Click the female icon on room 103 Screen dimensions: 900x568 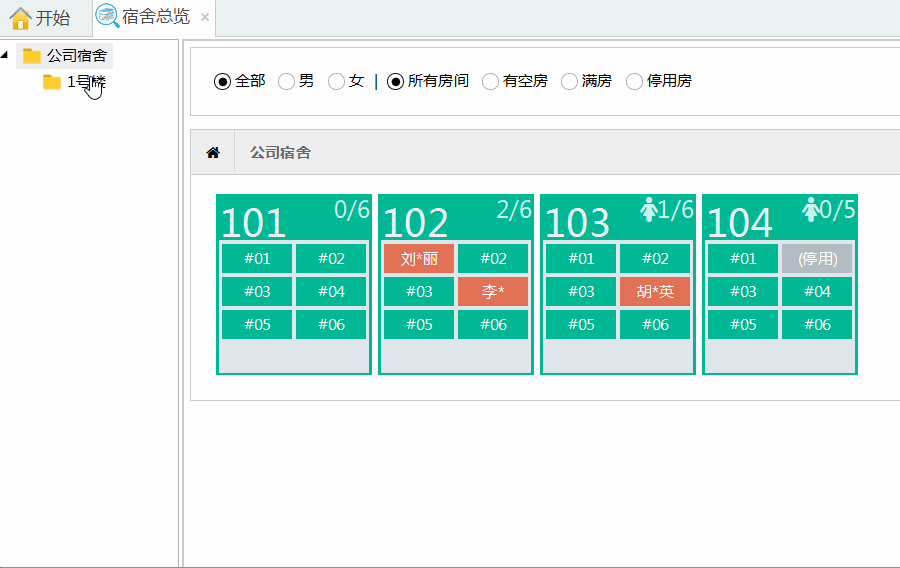point(649,209)
